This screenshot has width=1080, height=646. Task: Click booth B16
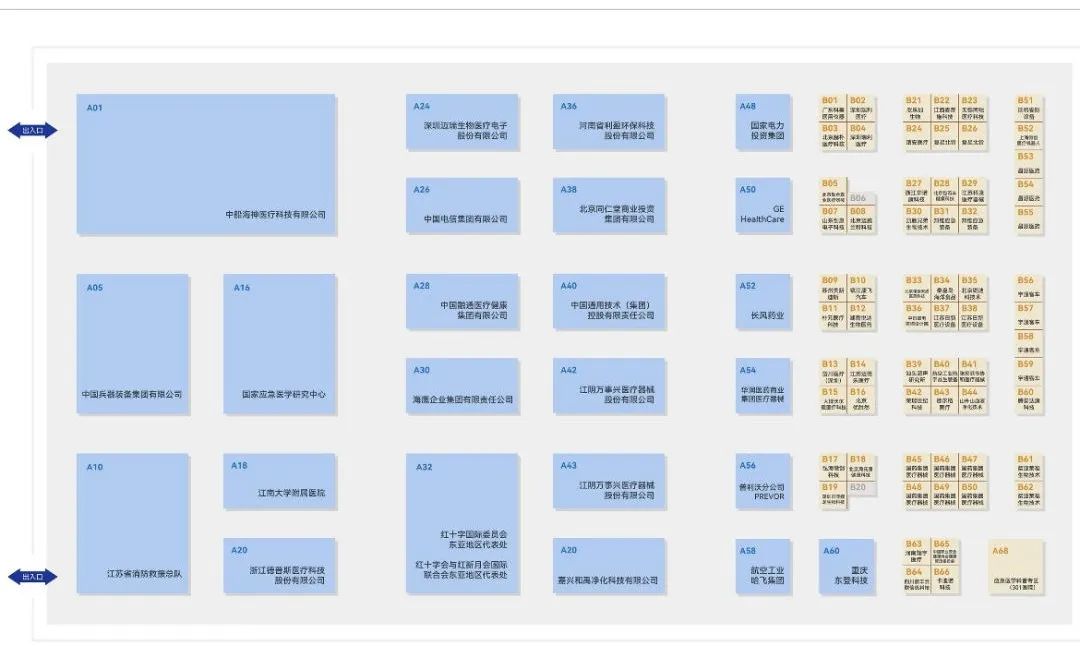point(861,400)
